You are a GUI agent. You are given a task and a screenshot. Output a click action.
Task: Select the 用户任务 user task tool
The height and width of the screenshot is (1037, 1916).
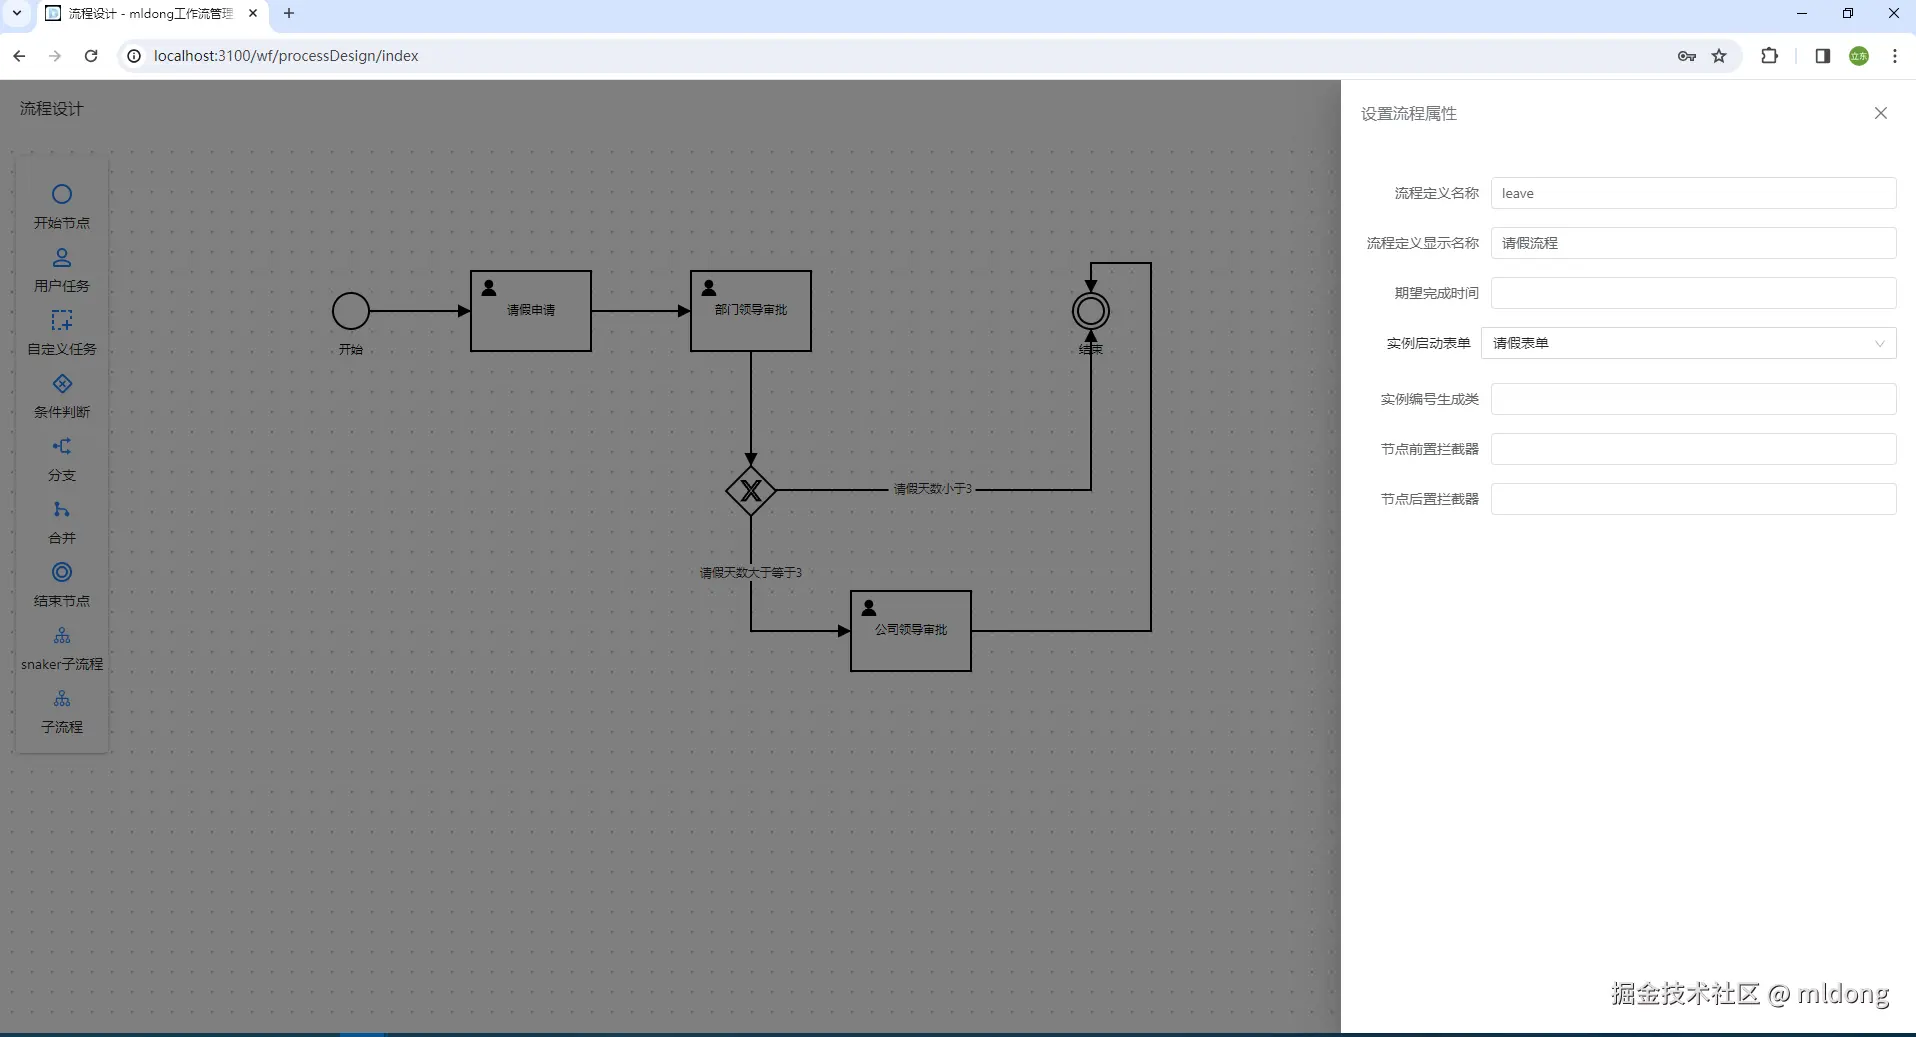pyautogui.click(x=62, y=270)
